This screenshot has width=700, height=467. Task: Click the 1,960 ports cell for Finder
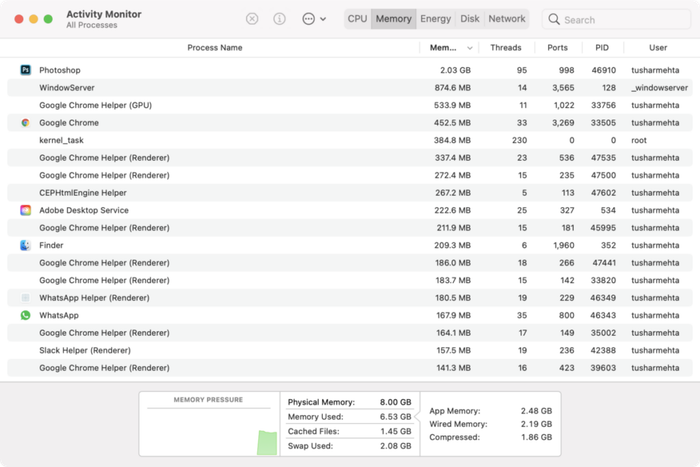563,245
